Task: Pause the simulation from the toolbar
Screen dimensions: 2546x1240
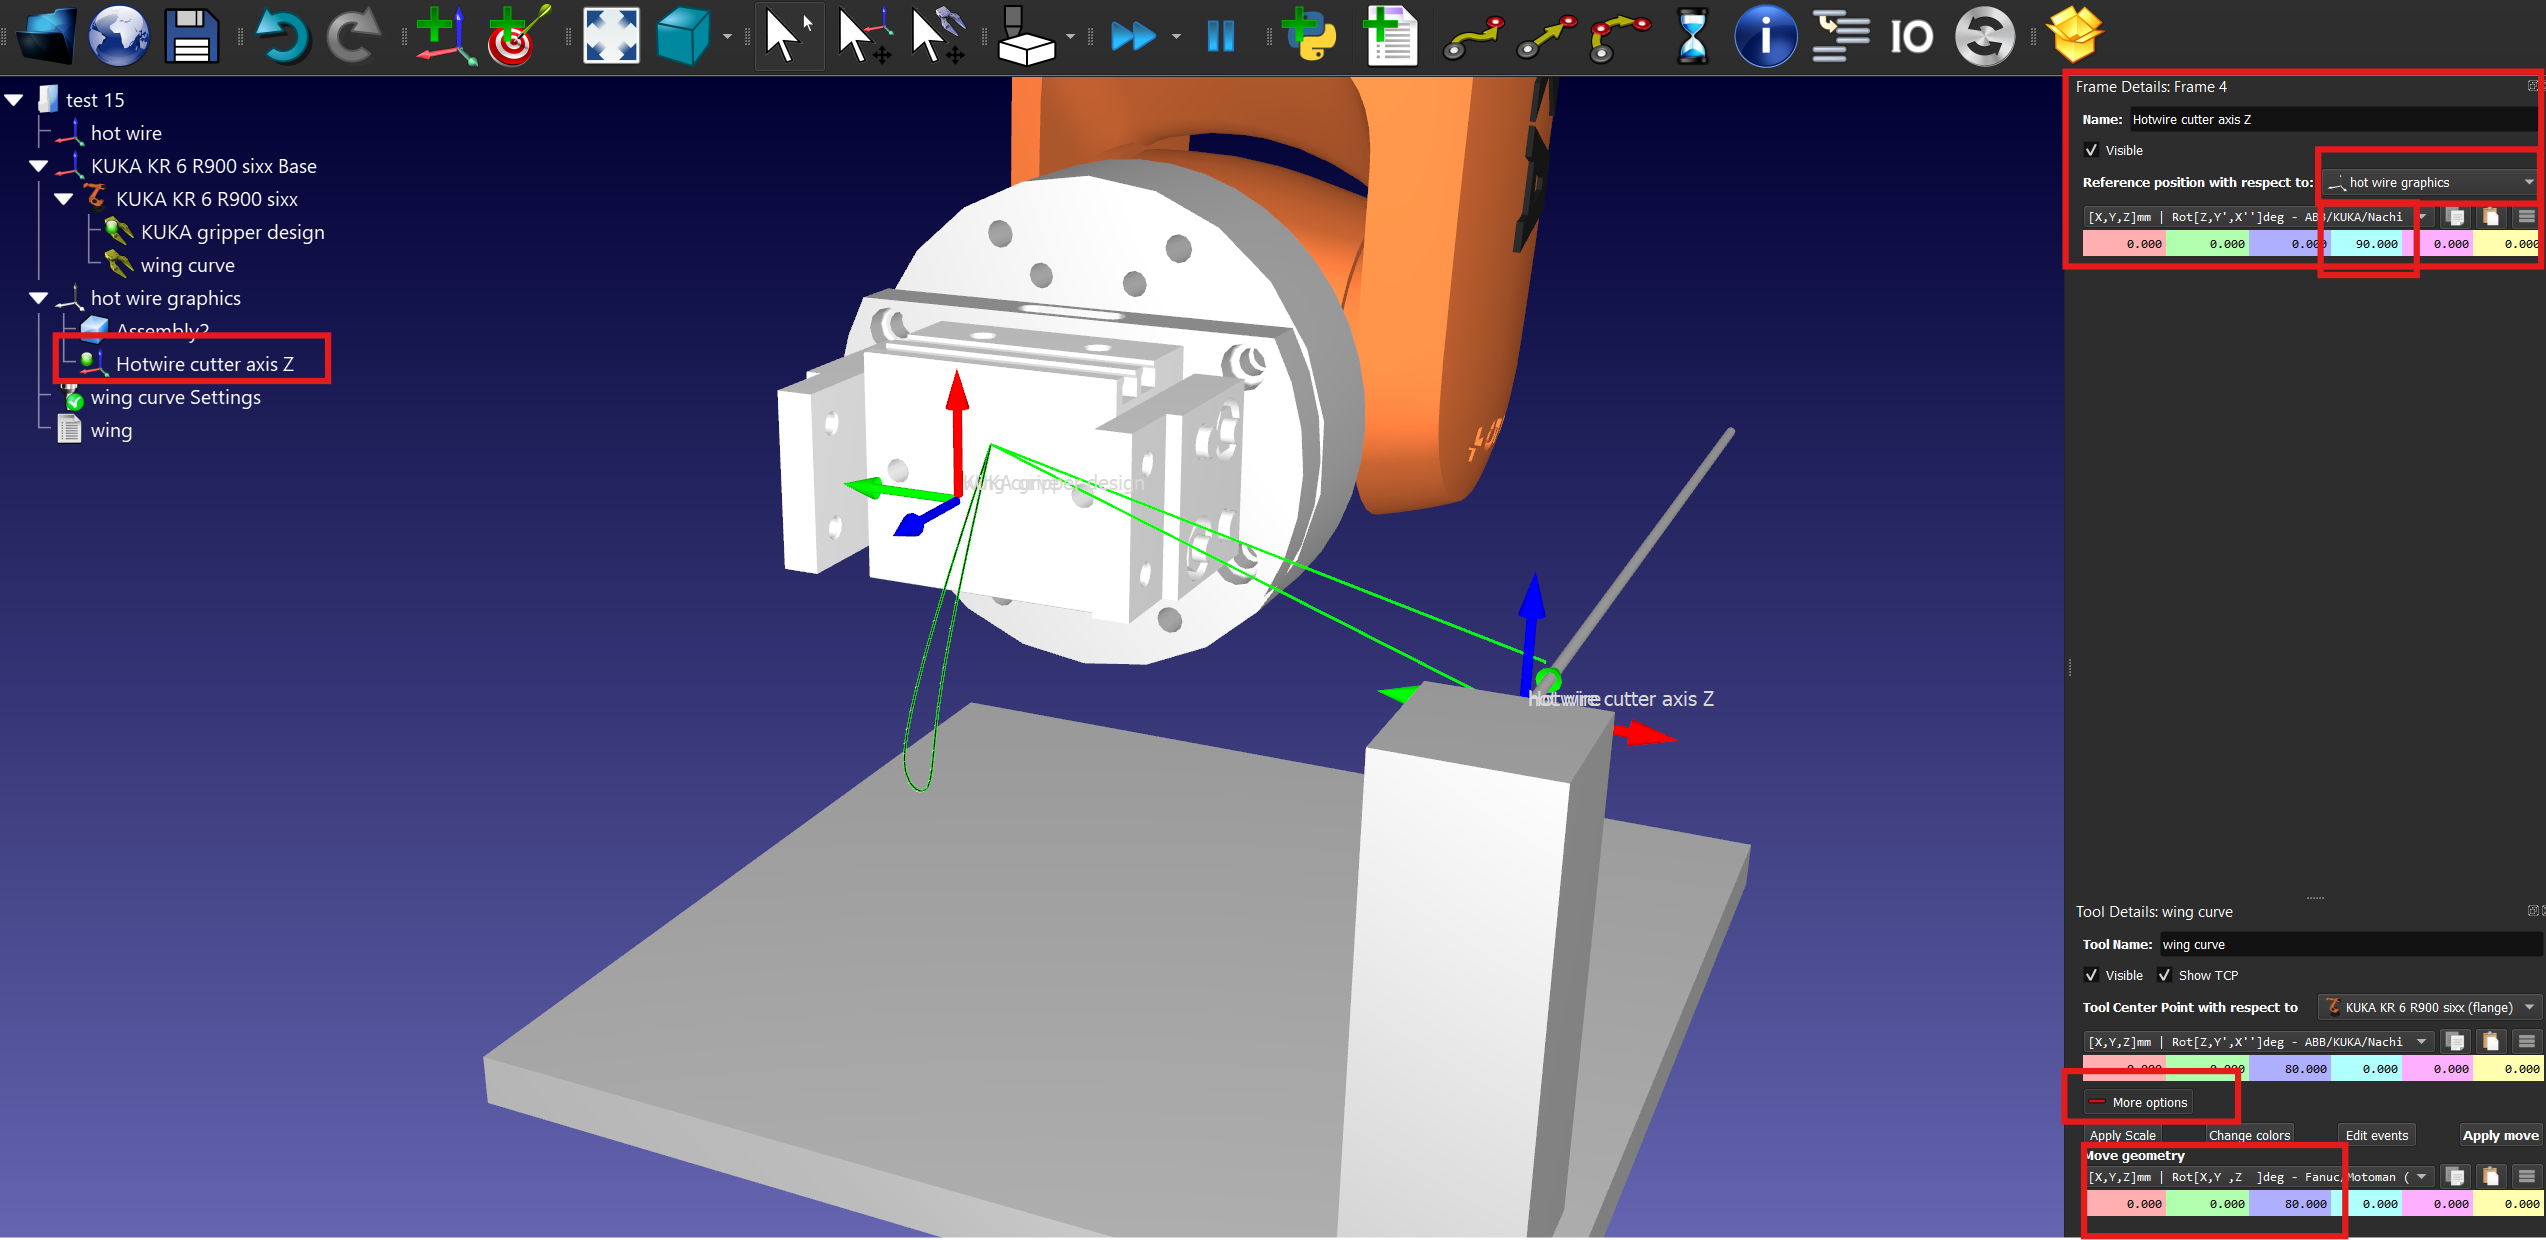Action: pos(1220,37)
